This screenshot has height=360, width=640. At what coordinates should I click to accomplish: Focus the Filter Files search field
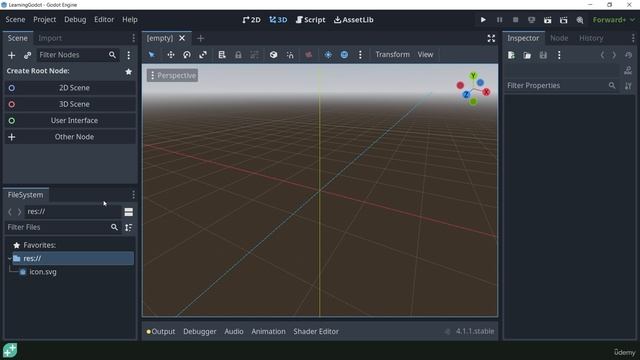pyautogui.click(x=63, y=227)
